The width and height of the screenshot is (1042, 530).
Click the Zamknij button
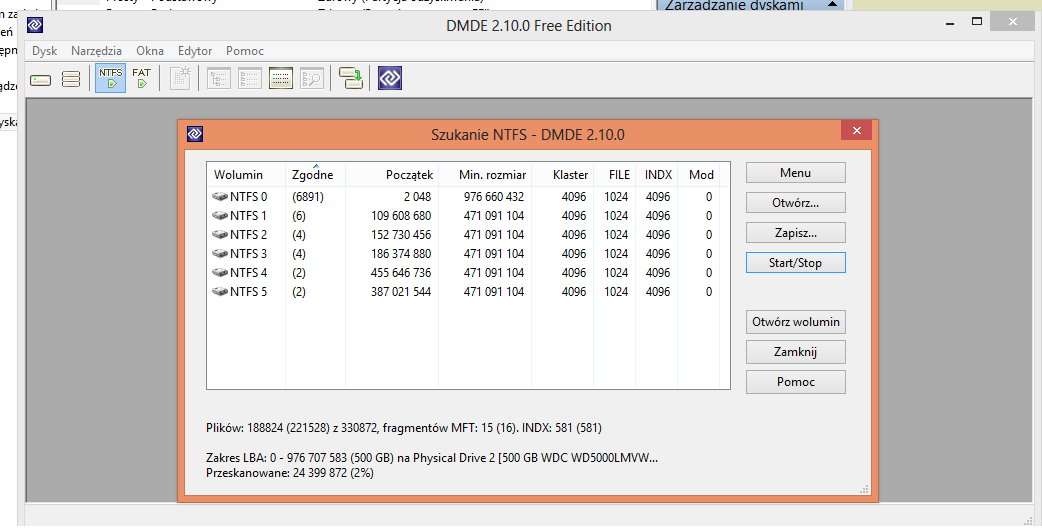tap(795, 352)
